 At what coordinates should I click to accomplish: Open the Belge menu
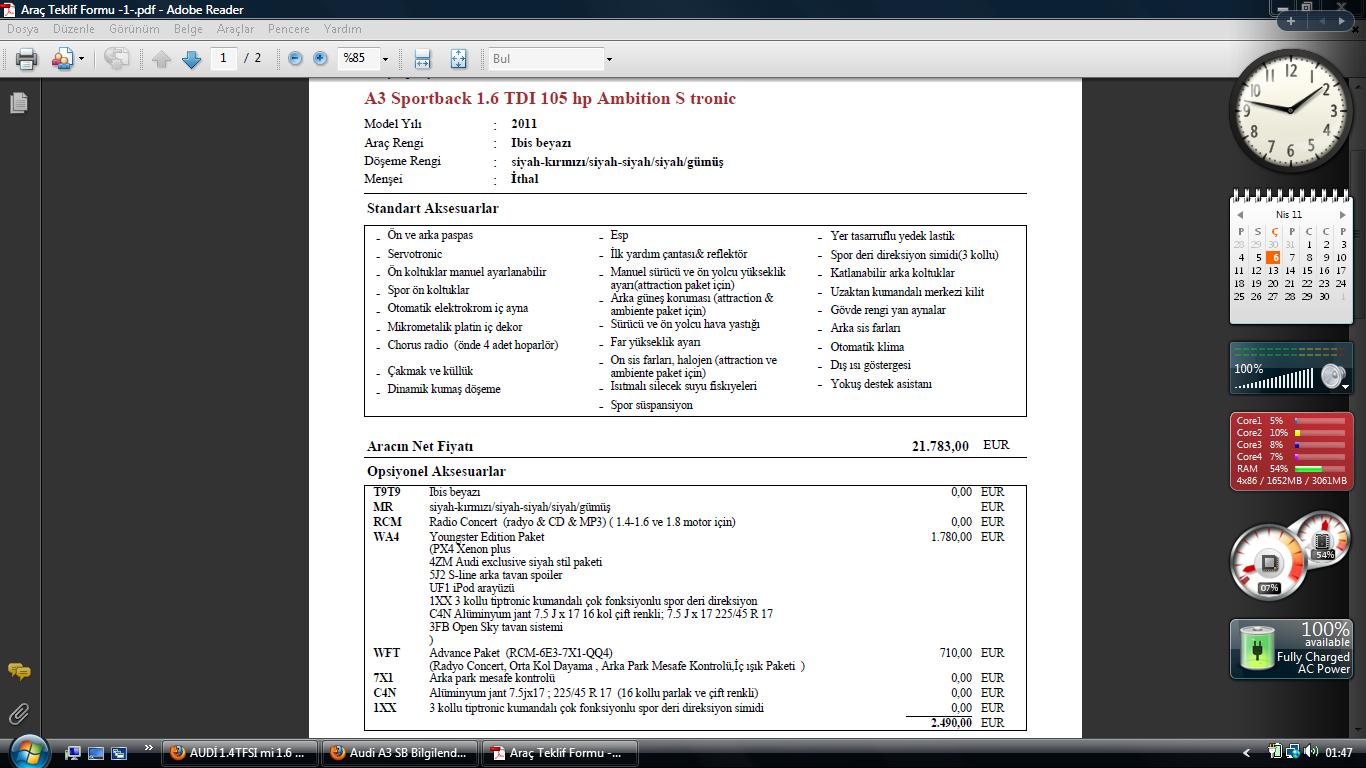tap(188, 29)
